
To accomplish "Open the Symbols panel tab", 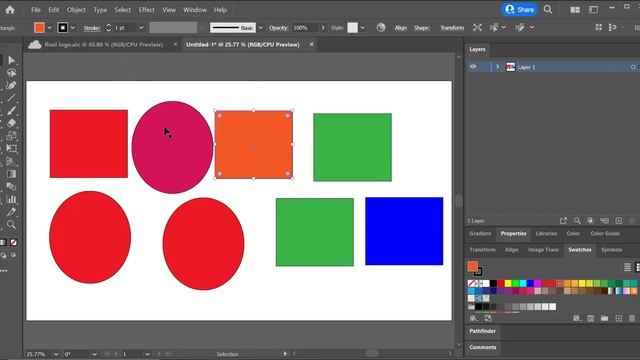I will pos(611,250).
